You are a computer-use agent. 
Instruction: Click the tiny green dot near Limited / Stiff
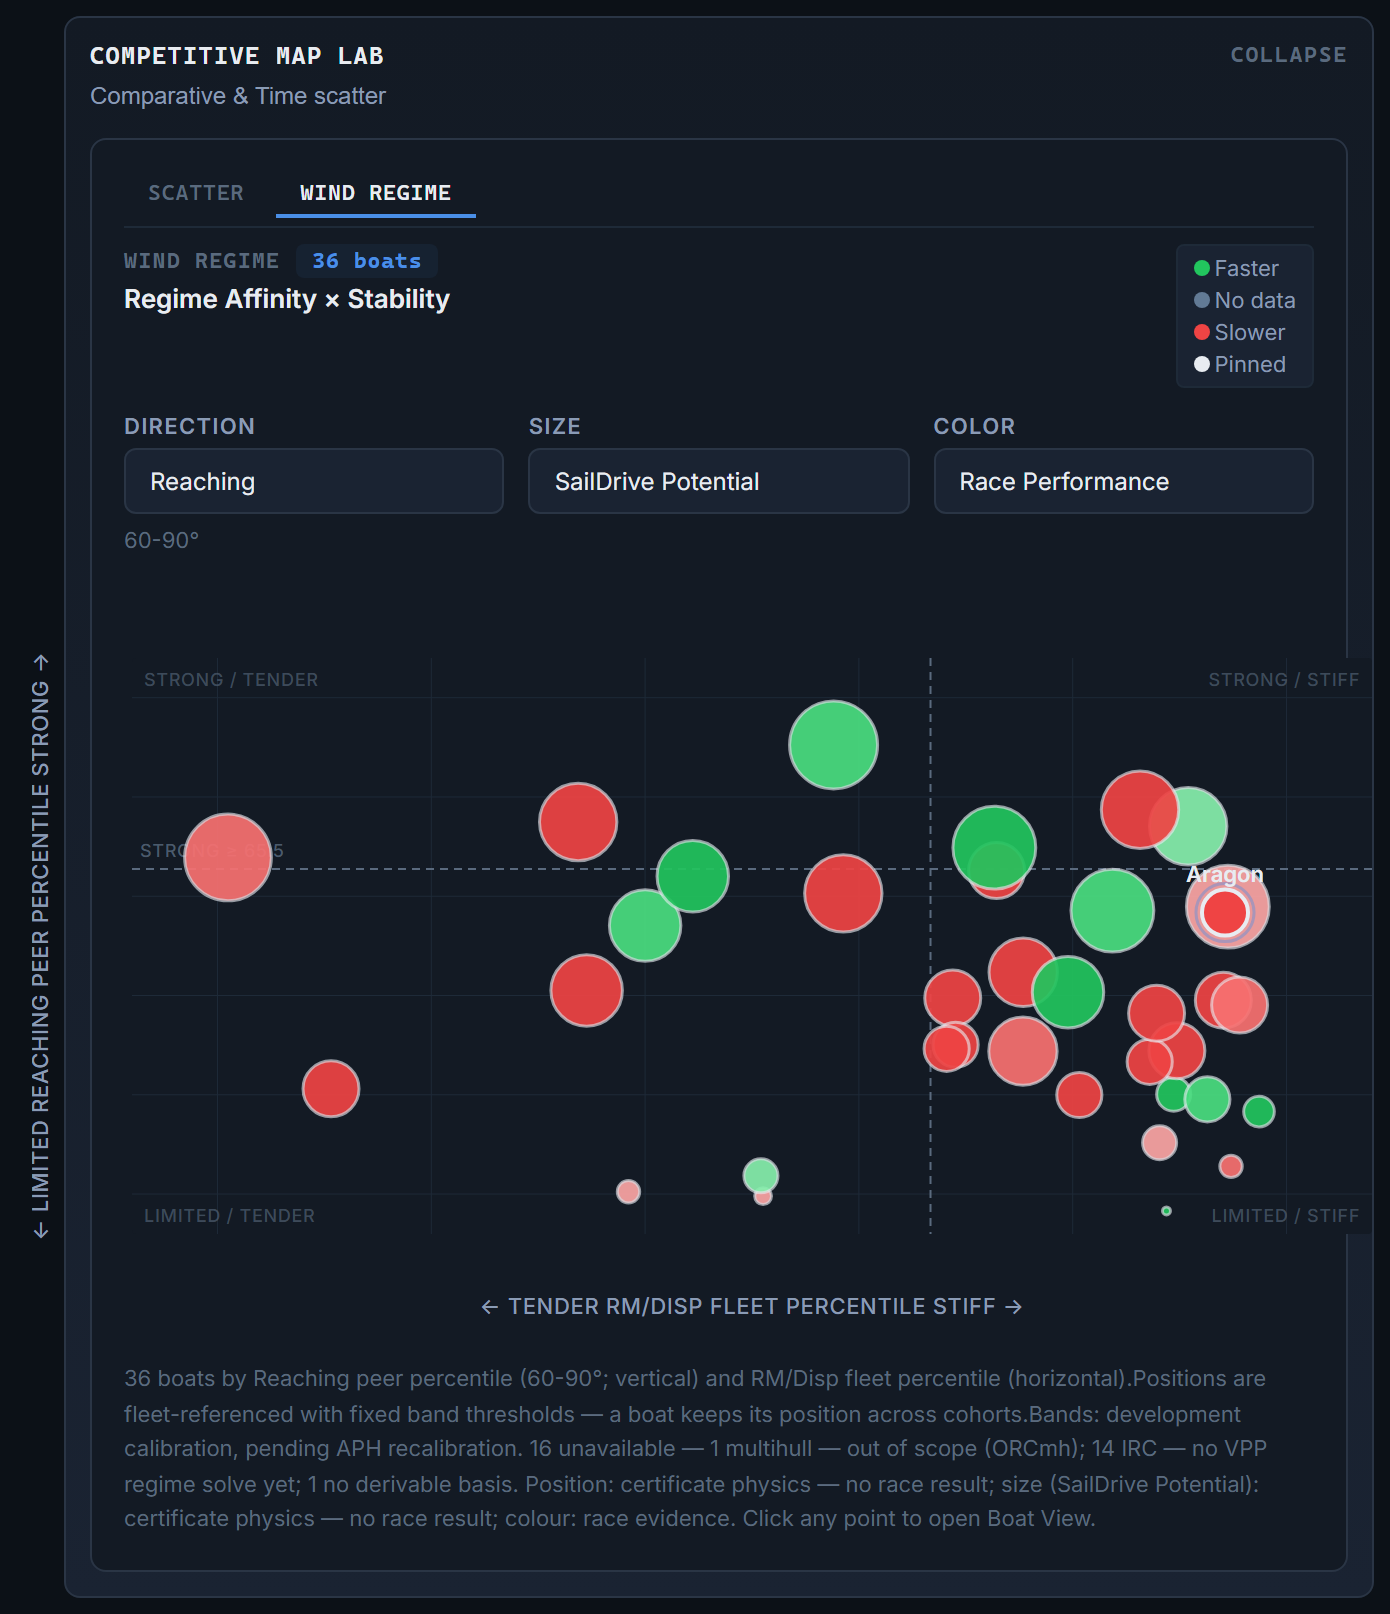point(1166,1211)
